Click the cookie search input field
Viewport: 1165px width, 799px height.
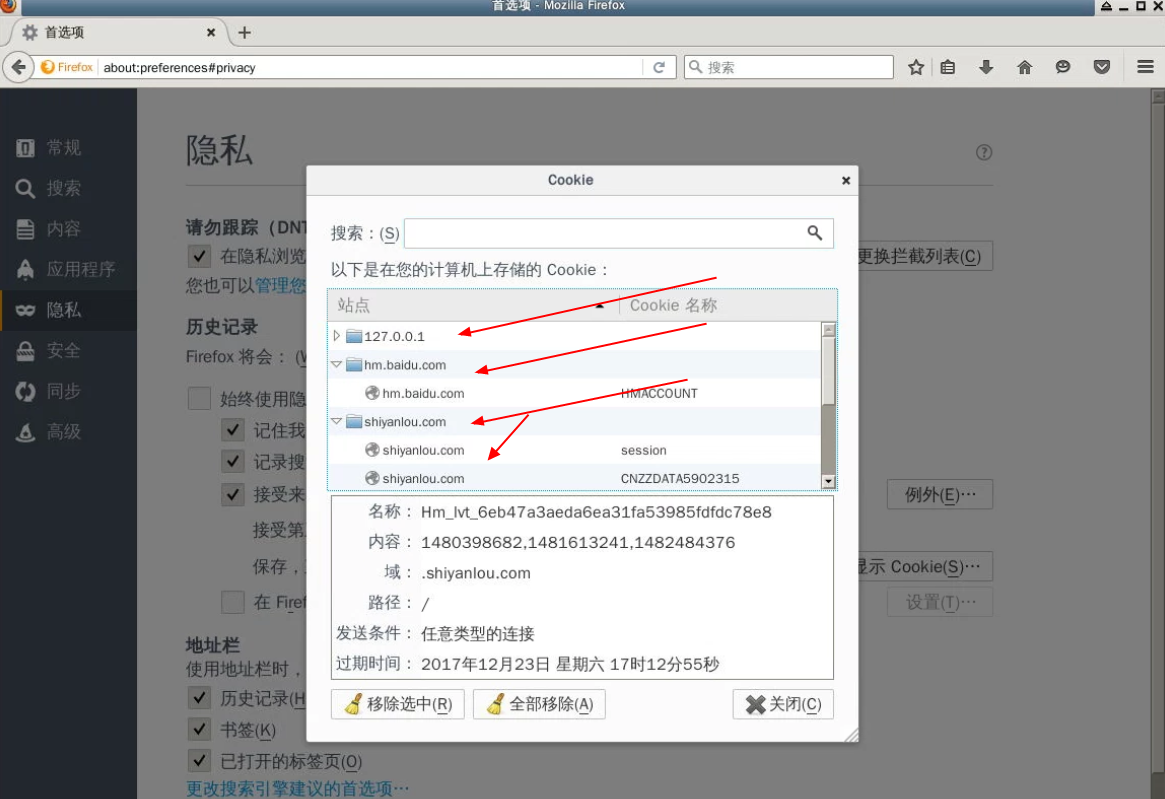click(x=618, y=233)
